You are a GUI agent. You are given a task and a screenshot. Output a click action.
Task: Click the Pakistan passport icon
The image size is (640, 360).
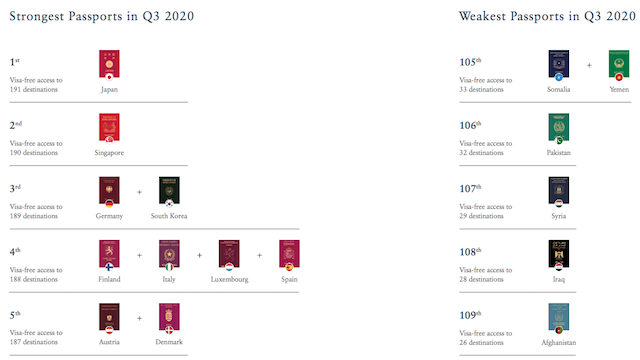(559, 128)
